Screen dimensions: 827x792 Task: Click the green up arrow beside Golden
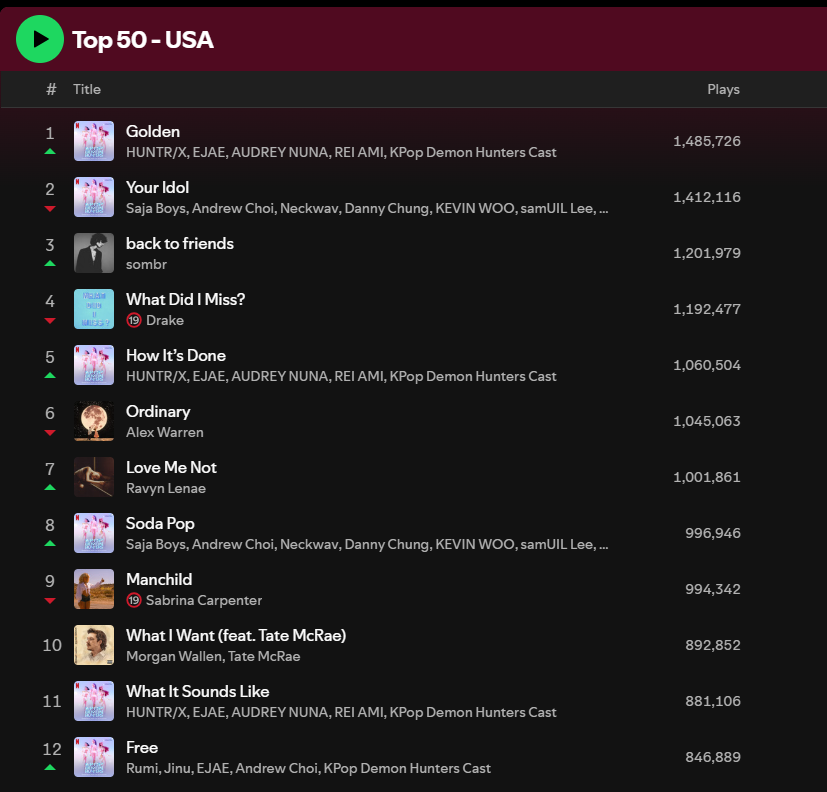click(x=49, y=151)
